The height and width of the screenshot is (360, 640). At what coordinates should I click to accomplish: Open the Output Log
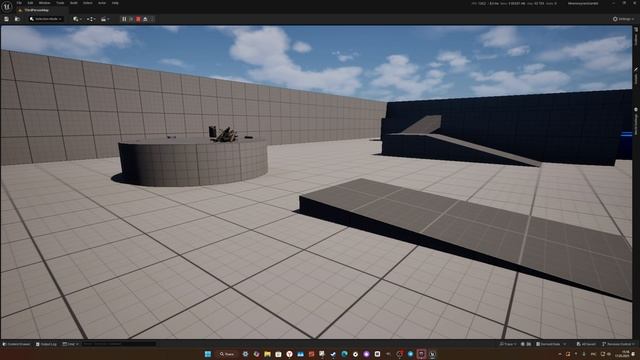click(47, 344)
